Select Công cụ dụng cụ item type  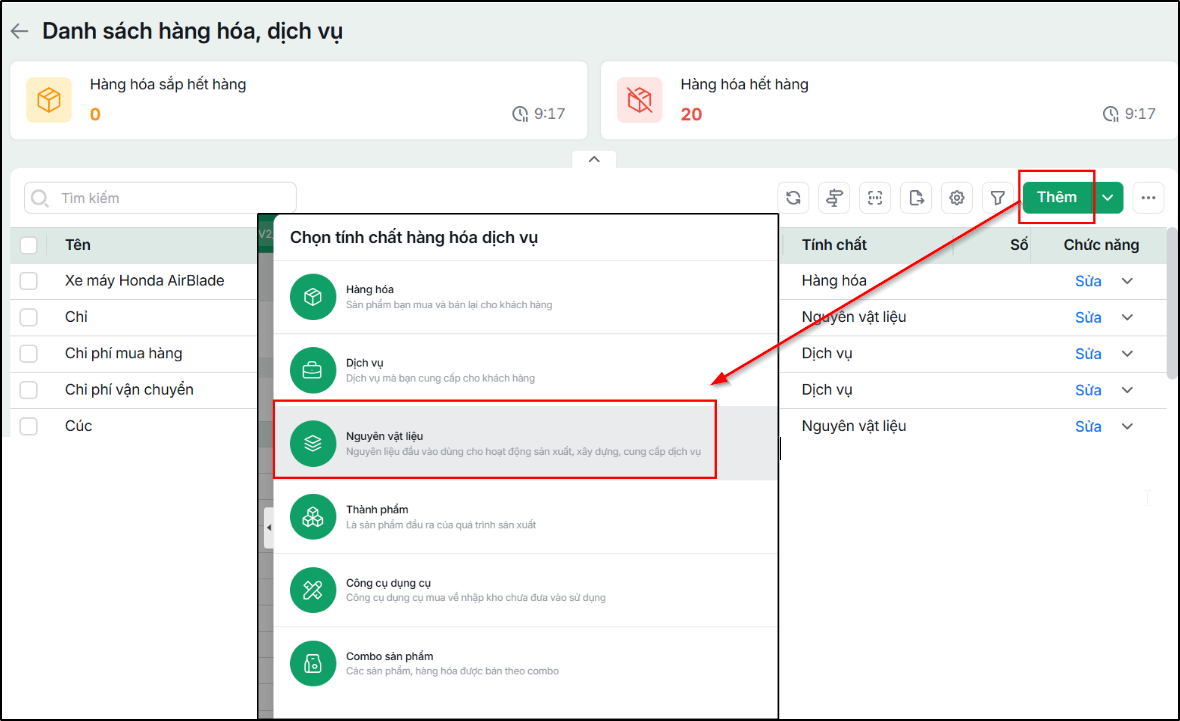pos(525,590)
